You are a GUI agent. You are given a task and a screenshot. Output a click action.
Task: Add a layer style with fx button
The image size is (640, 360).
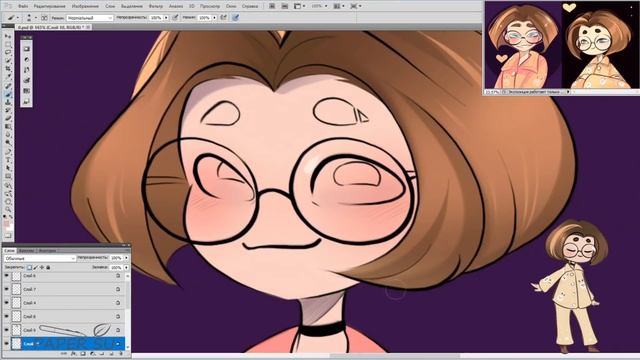click(x=74, y=353)
